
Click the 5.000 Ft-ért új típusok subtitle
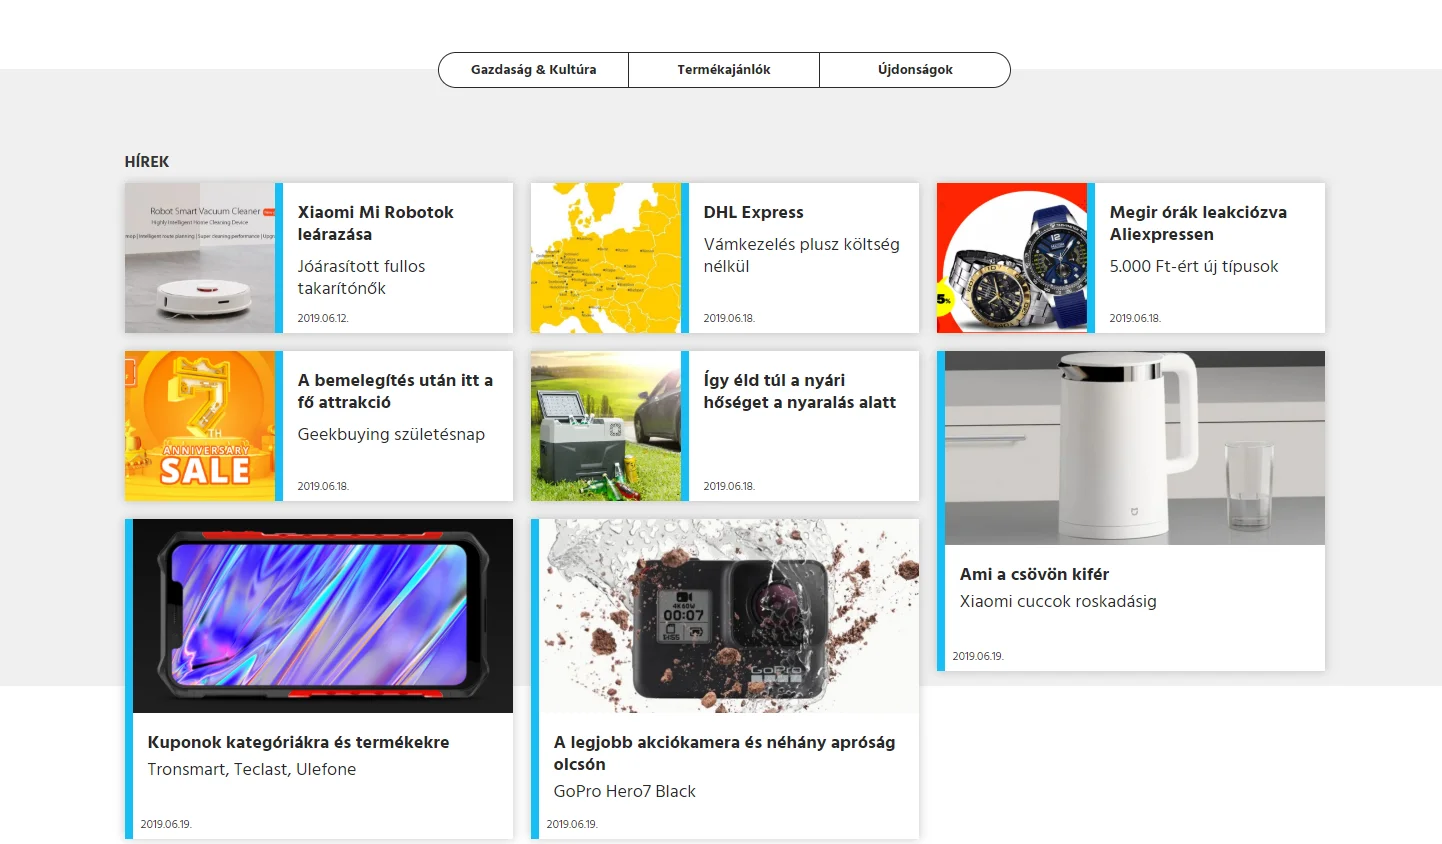point(1194,266)
